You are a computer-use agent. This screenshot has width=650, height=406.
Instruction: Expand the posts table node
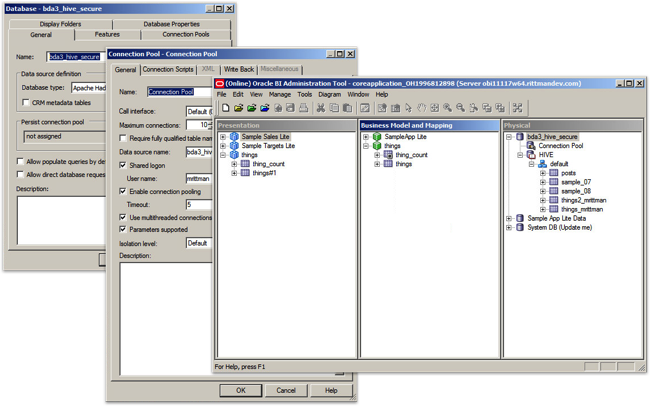point(543,173)
